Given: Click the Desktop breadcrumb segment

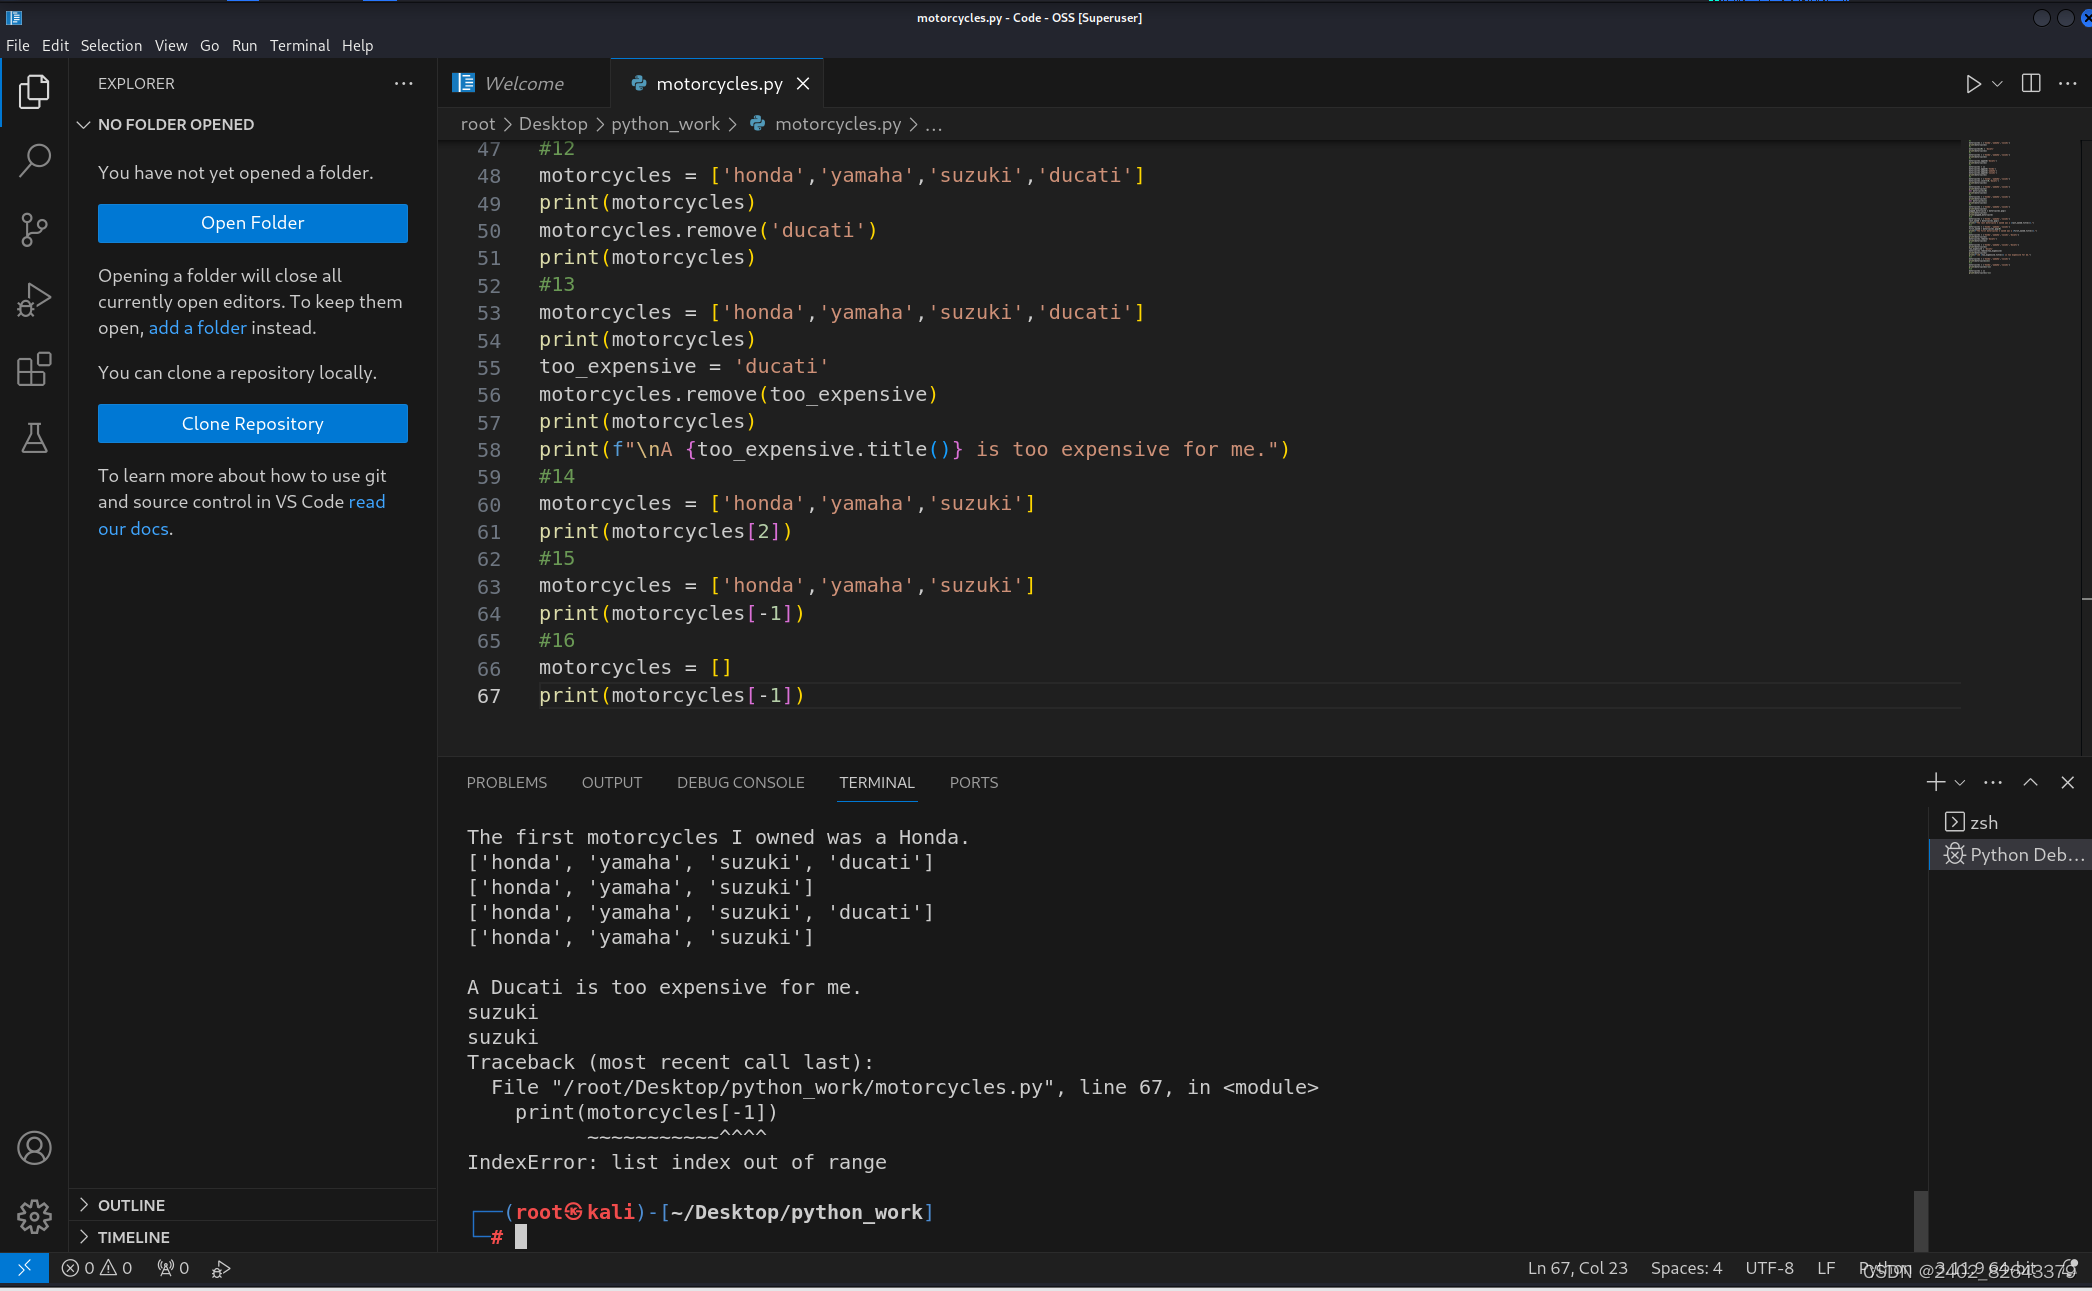Looking at the screenshot, I should pos(553,124).
